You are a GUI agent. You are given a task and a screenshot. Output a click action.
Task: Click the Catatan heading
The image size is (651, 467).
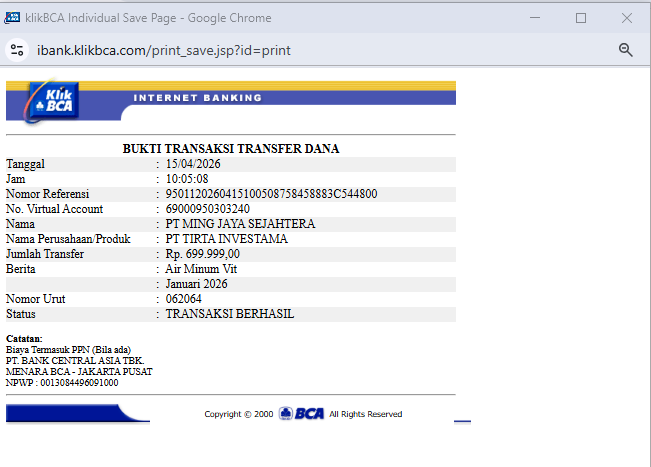point(24,338)
